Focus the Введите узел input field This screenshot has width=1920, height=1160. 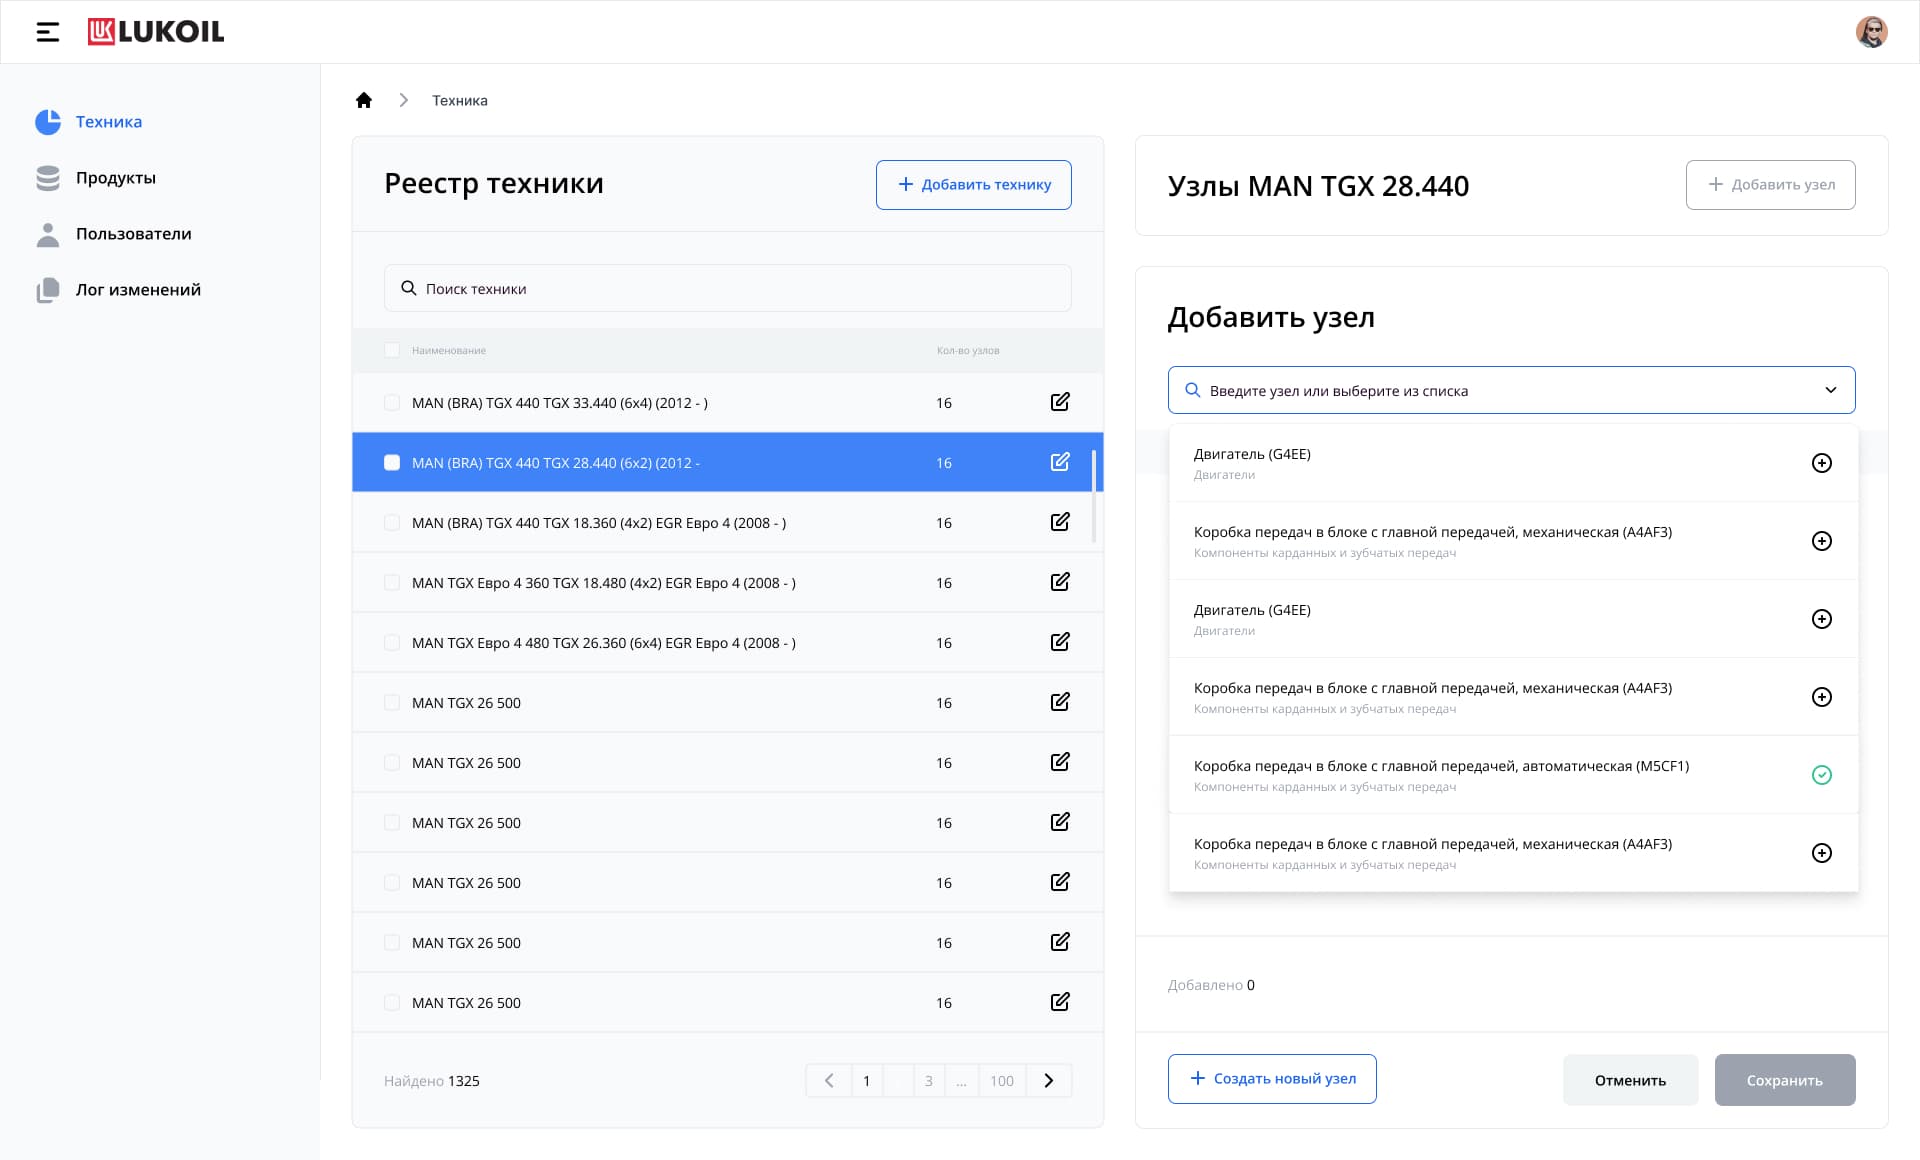coord(1511,390)
